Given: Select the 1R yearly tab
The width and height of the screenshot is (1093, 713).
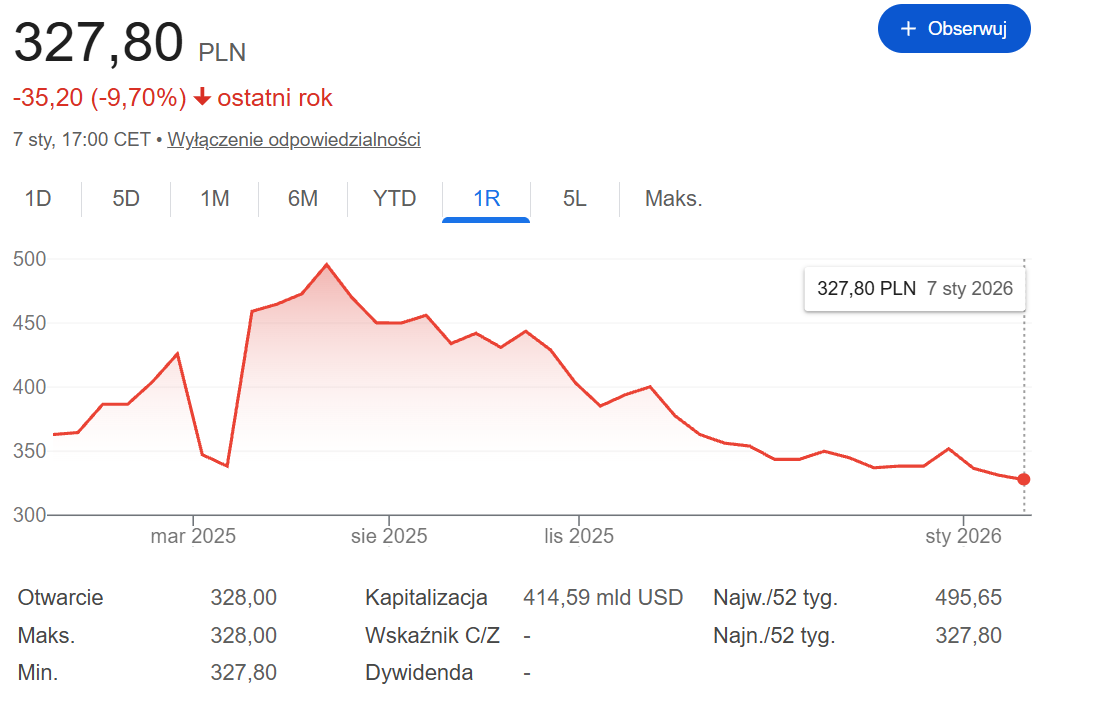Looking at the screenshot, I should (x=486, y=198).
